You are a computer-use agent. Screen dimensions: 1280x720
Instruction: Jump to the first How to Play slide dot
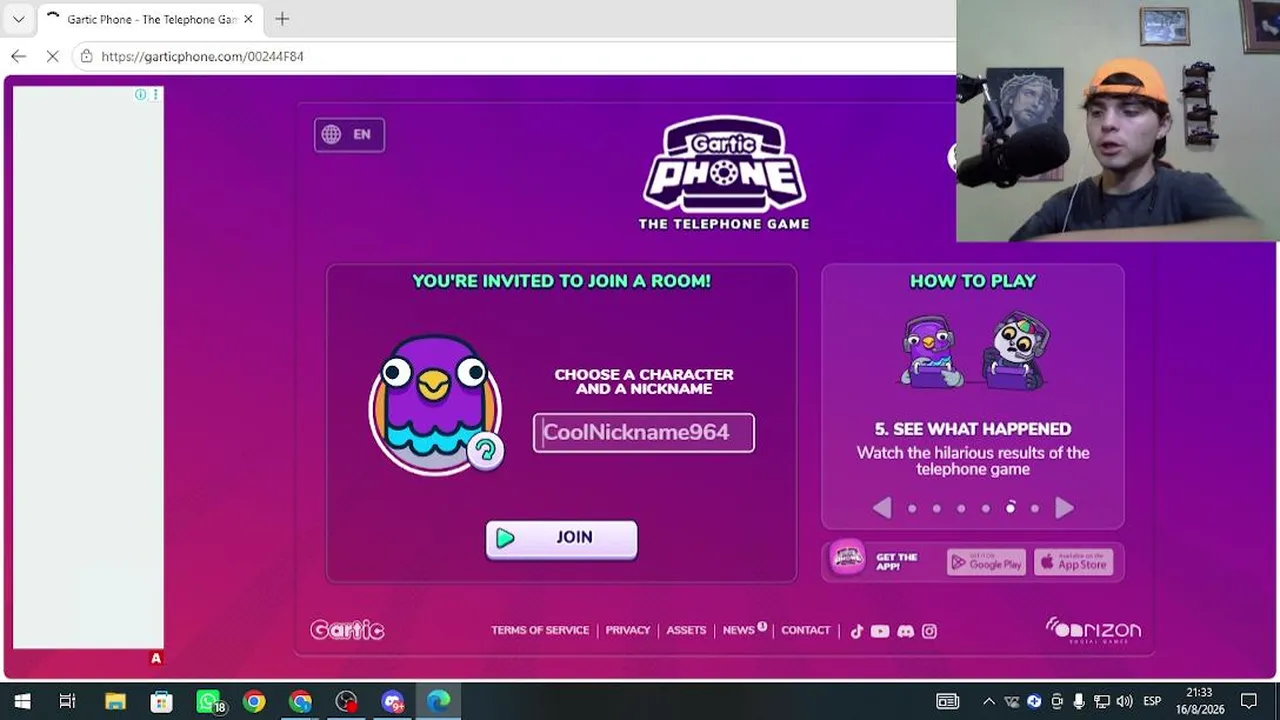click(912, 508)
